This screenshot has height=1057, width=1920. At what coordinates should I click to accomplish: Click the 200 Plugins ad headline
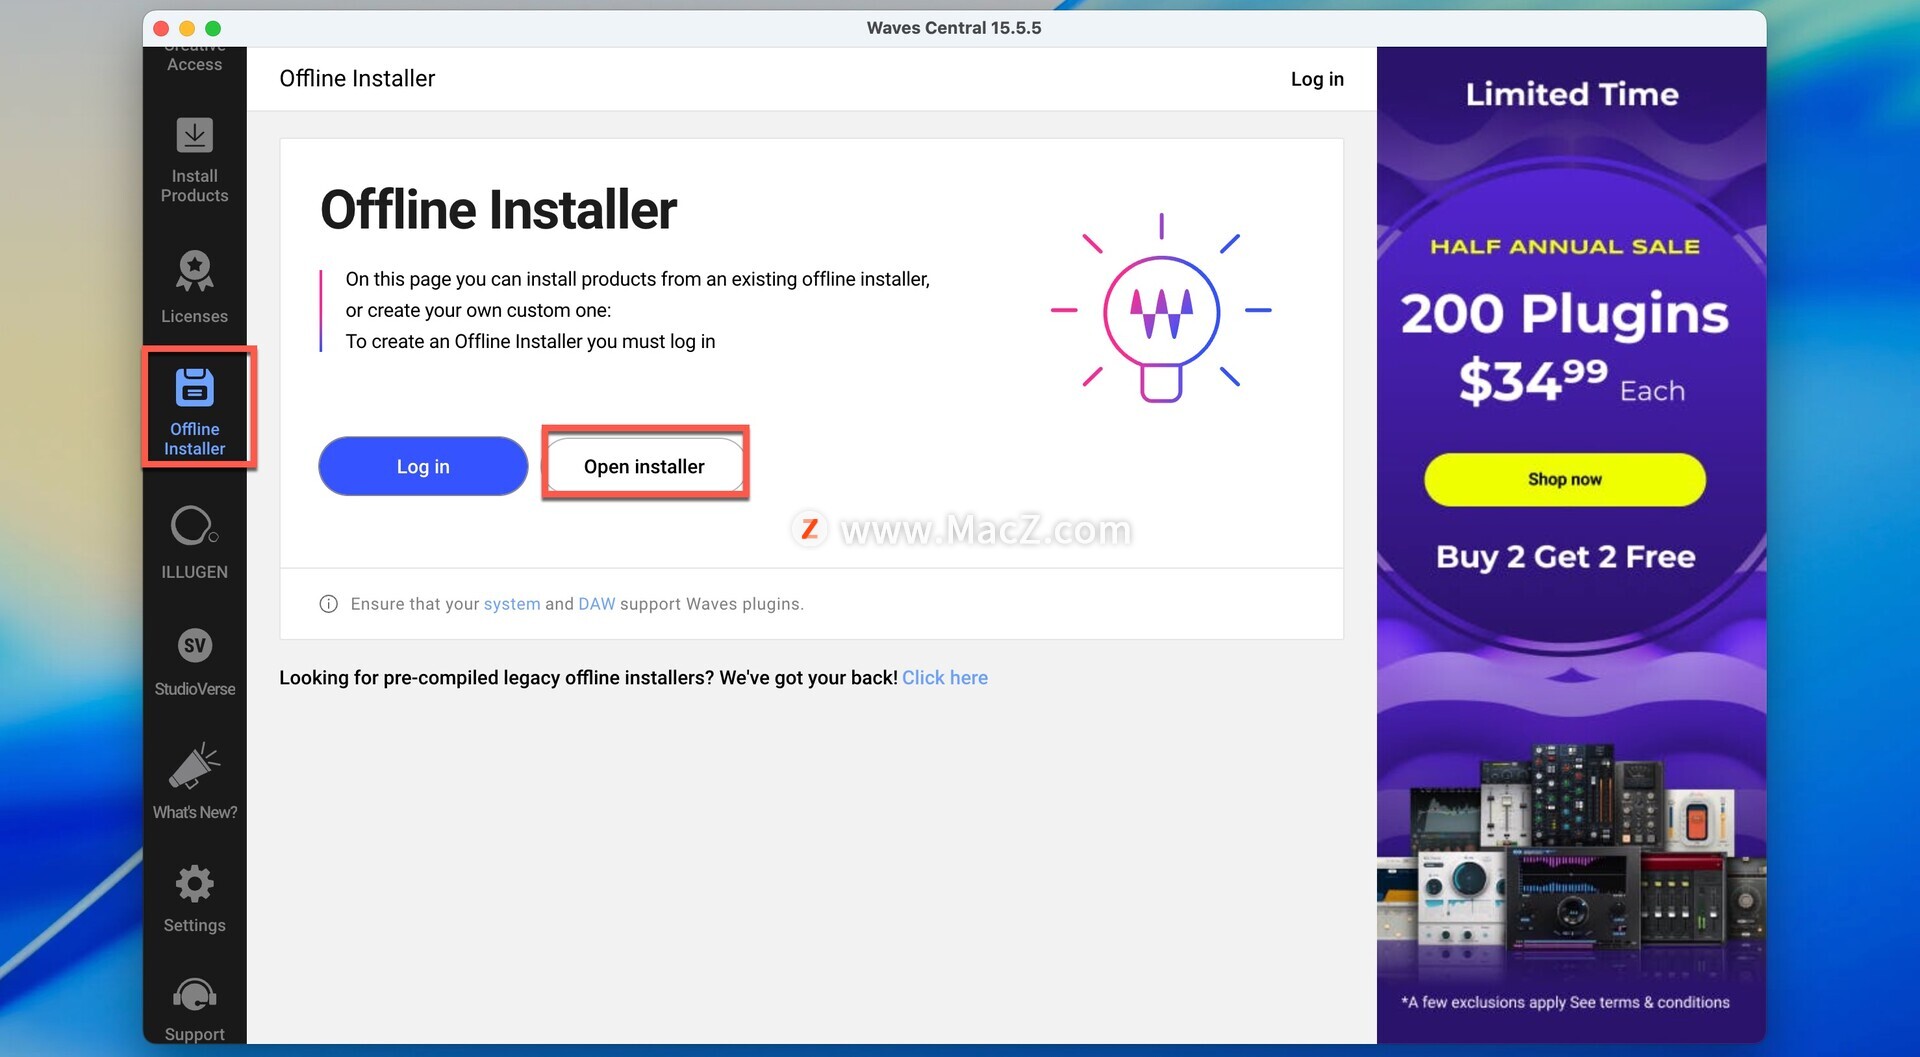pyautogui.click(x=1565, y=314)
